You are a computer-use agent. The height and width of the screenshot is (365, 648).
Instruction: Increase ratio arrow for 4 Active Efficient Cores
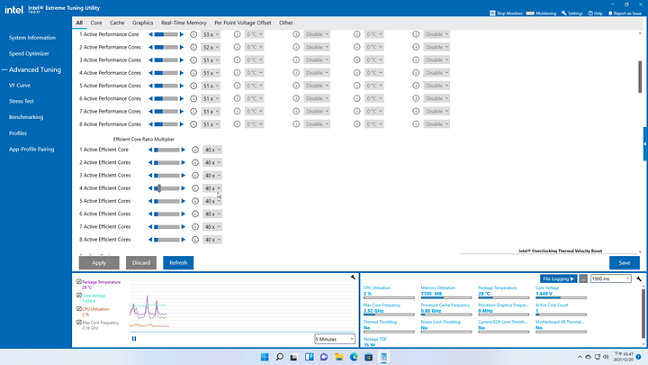click(x=183, y=188)
